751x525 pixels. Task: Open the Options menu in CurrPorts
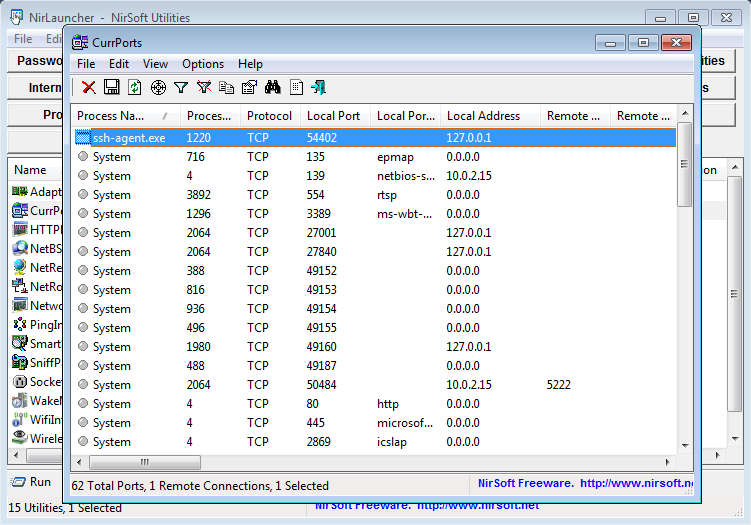pyautogui.click(x=203, y=64)
